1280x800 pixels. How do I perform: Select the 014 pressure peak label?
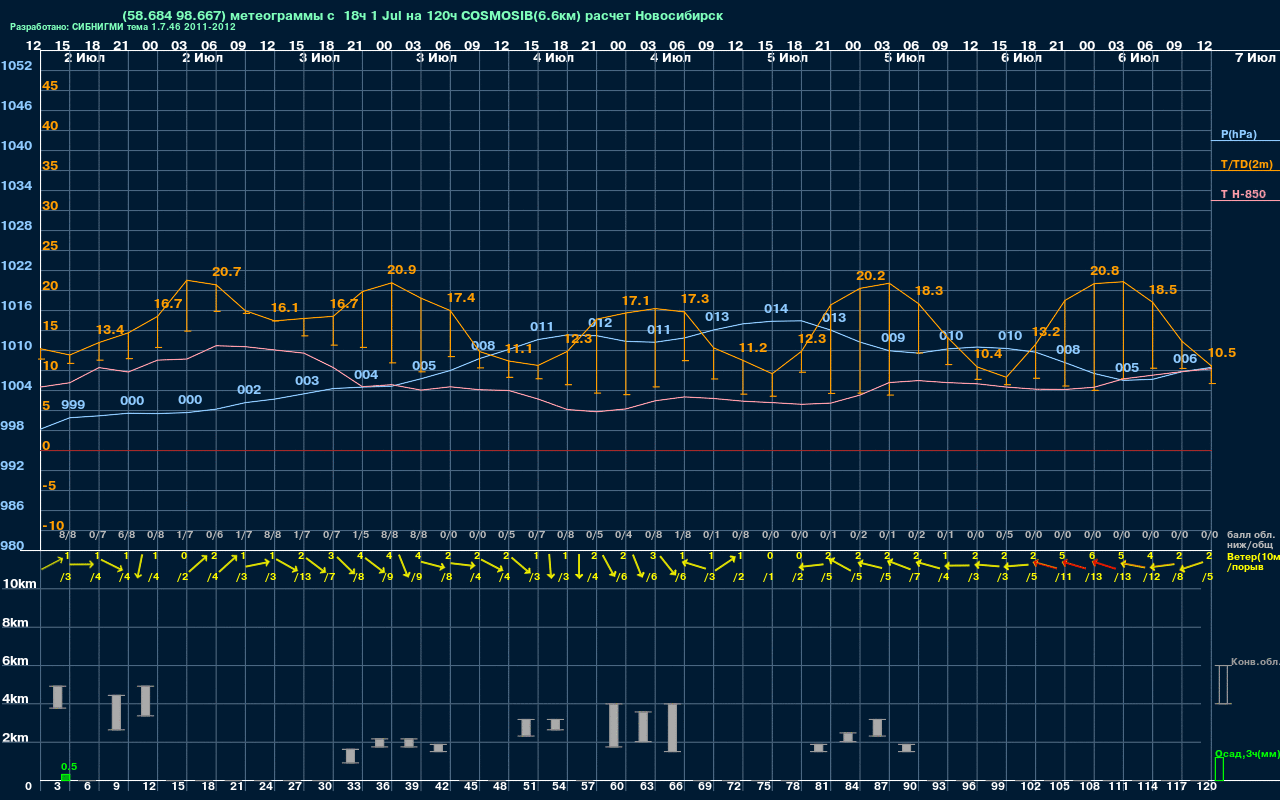coord(776,309)
